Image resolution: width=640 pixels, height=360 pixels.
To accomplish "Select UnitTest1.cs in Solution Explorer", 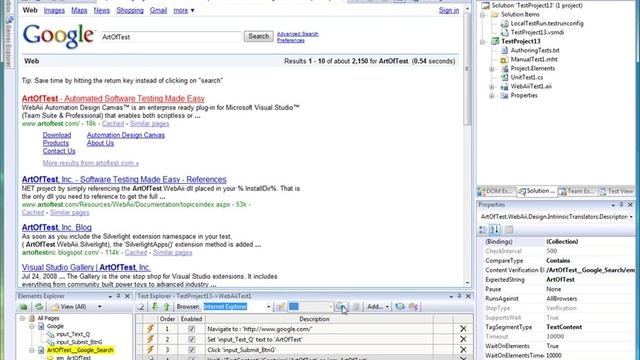I will [527, 78].
